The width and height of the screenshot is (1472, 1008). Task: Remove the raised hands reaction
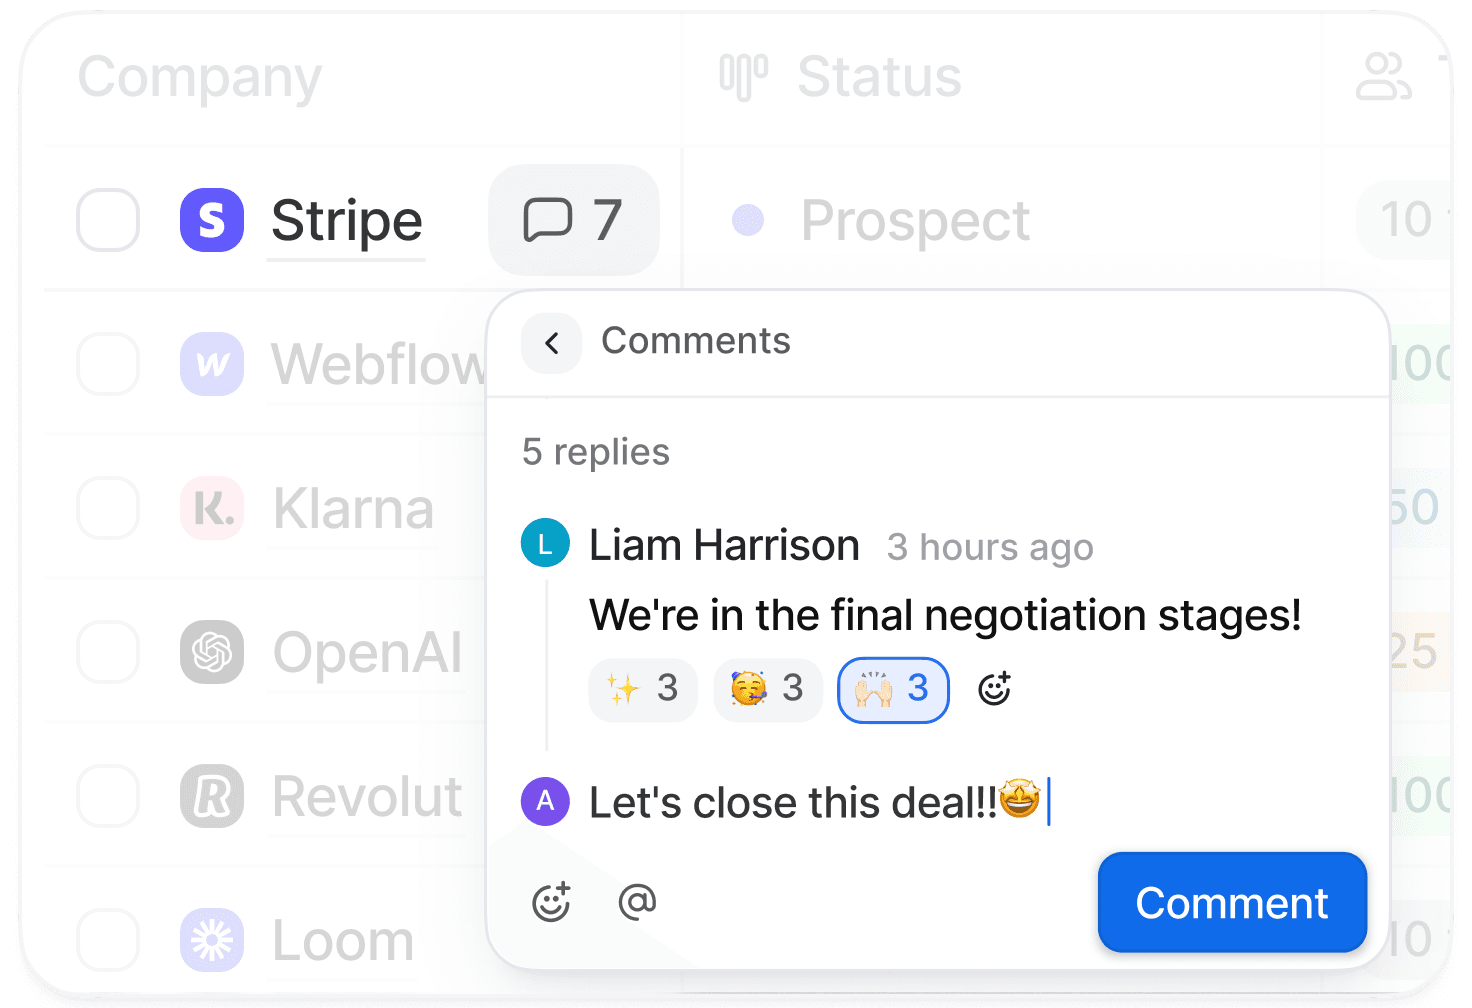[893, 689]
